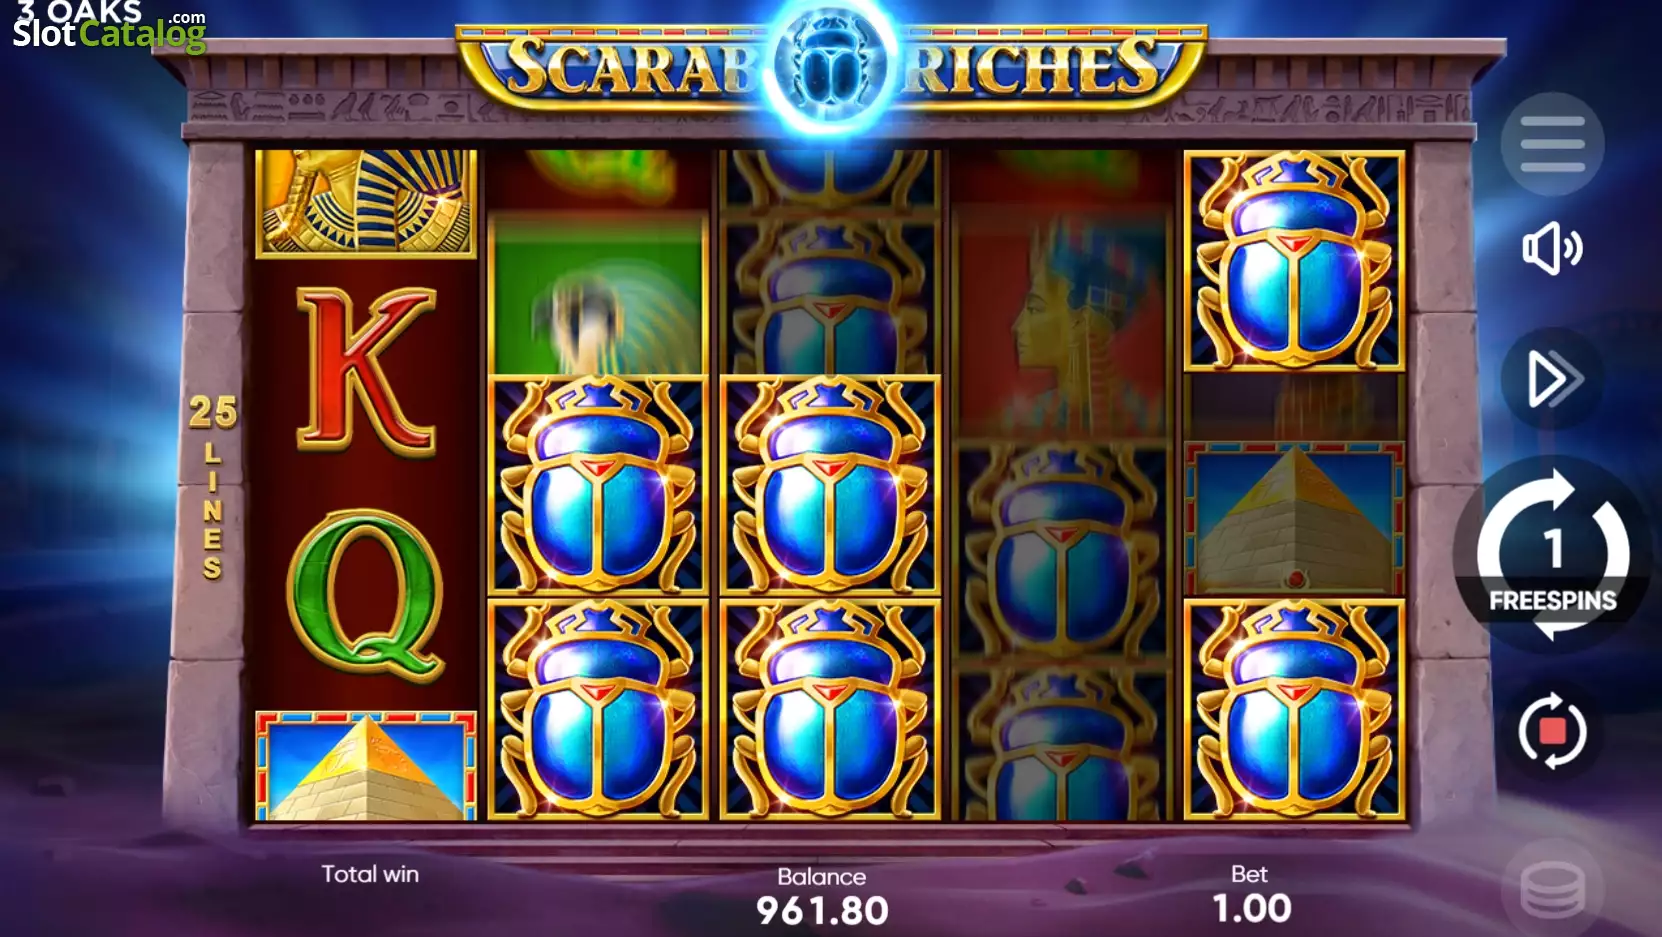Click the Total win label
This screenshot has height=937, width=1662.
point(370,874)
